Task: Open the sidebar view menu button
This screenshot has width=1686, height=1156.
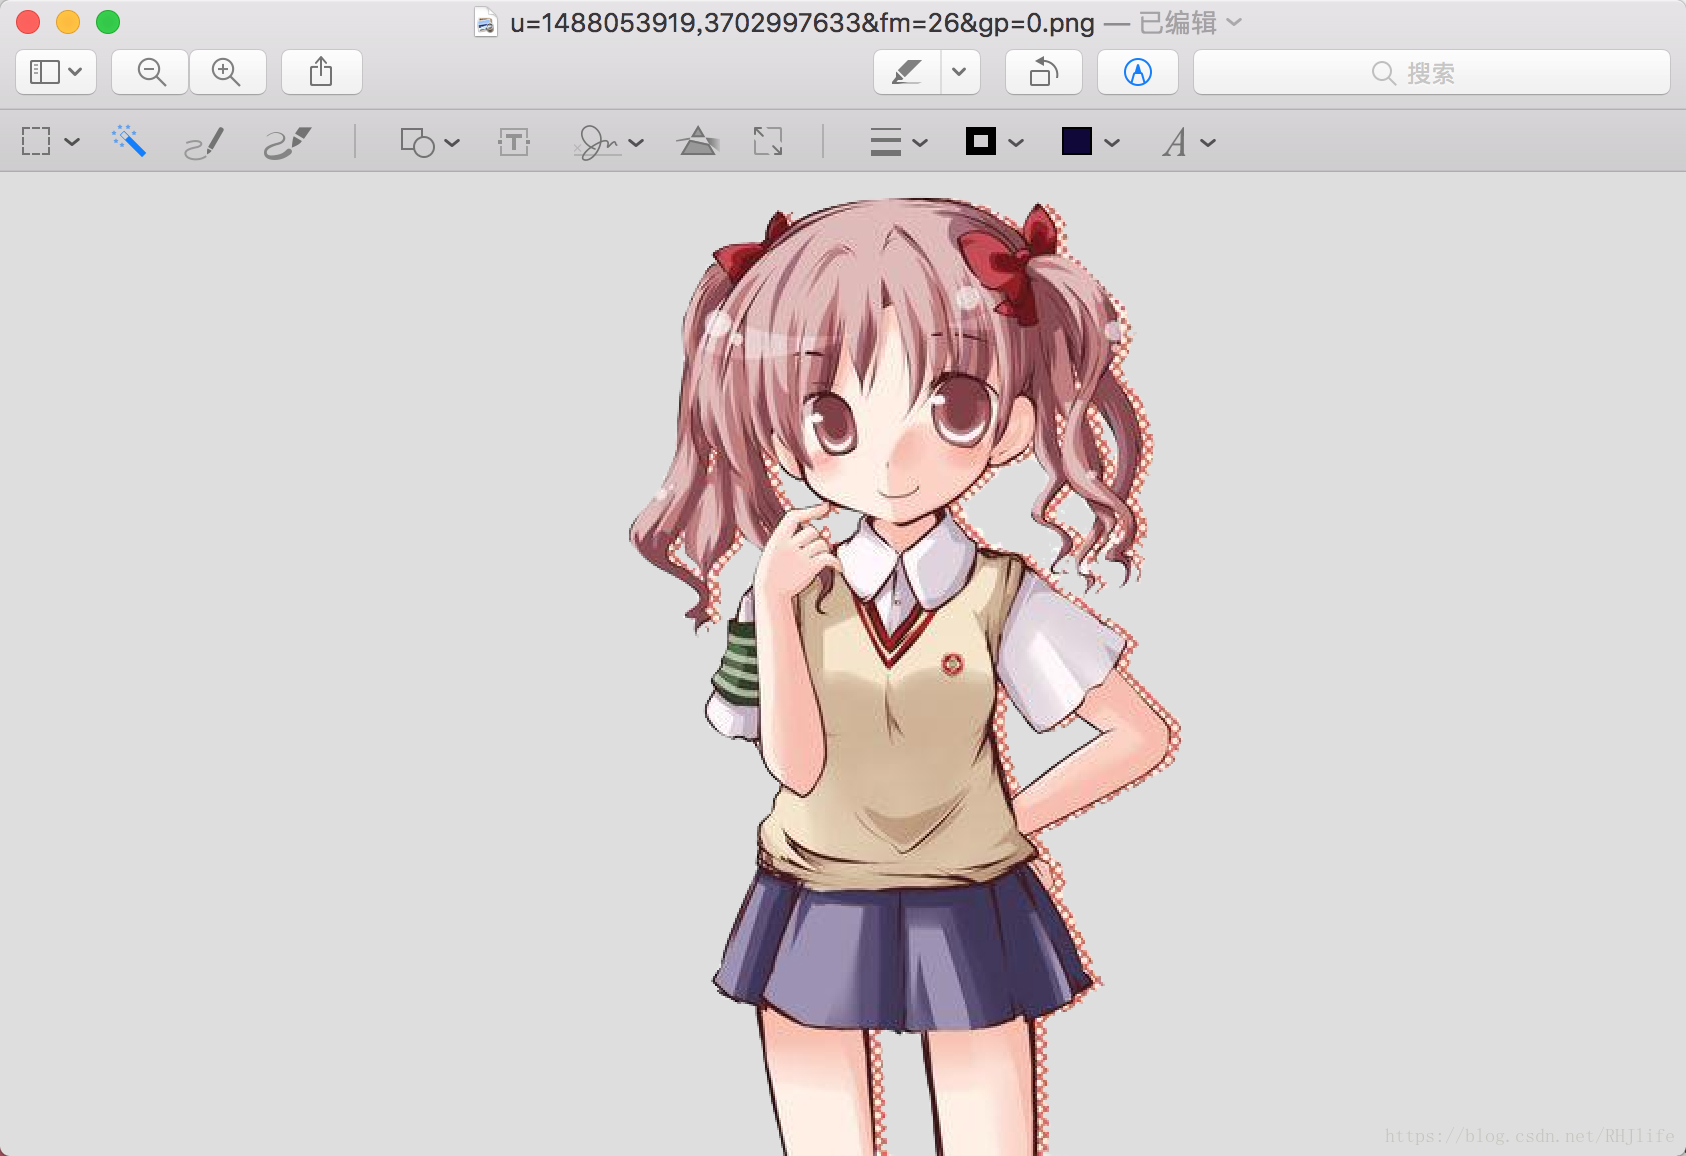Action: 56,72
